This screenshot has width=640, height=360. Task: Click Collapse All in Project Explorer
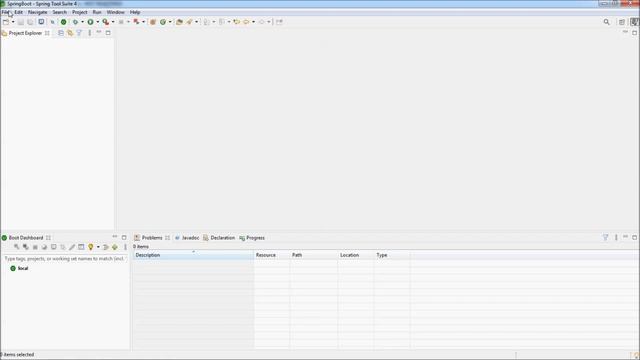61,33
